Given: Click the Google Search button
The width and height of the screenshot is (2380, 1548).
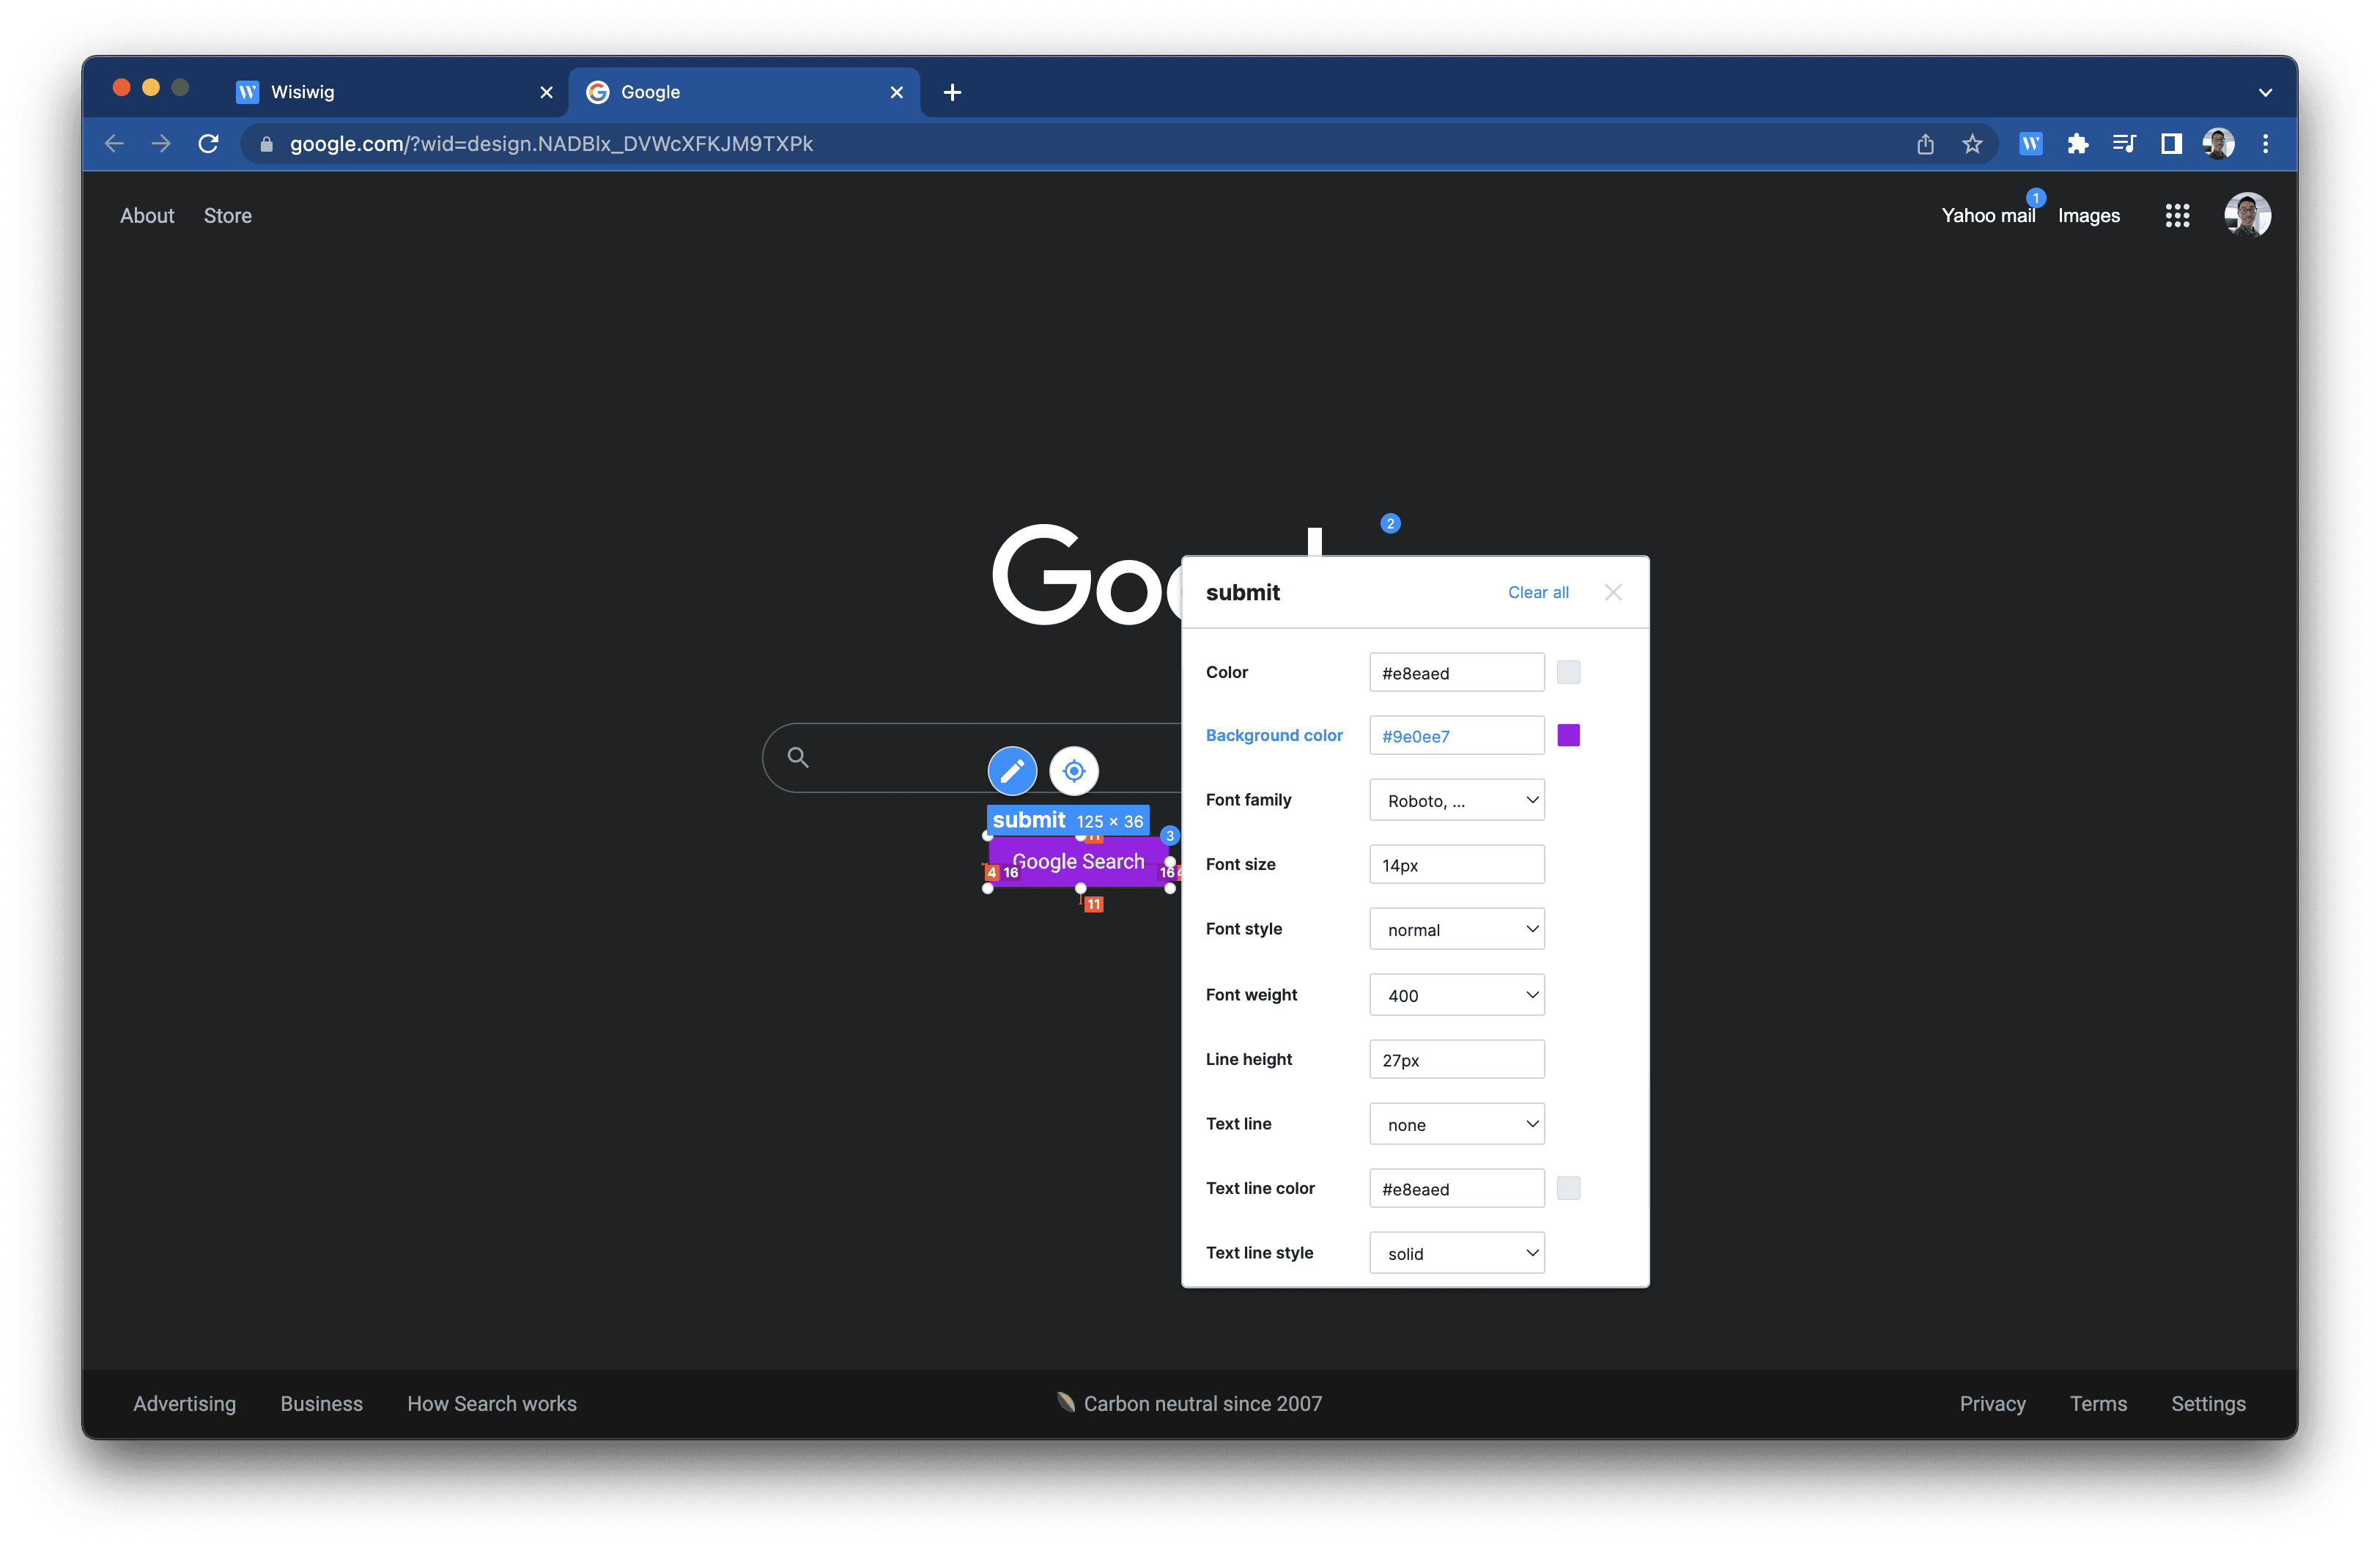Looking at the screenshot, I should click(1078, 861).
